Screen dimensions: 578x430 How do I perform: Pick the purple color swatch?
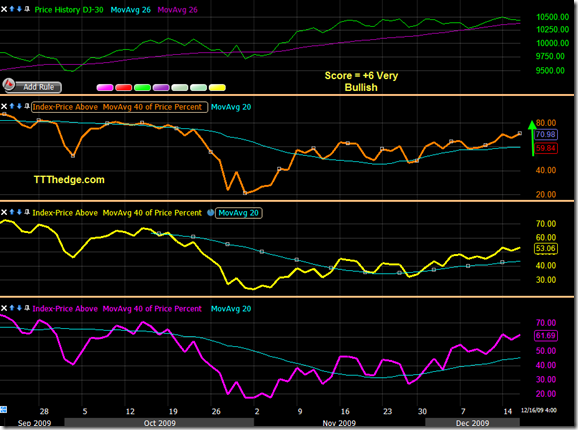[x=161, y=87]
